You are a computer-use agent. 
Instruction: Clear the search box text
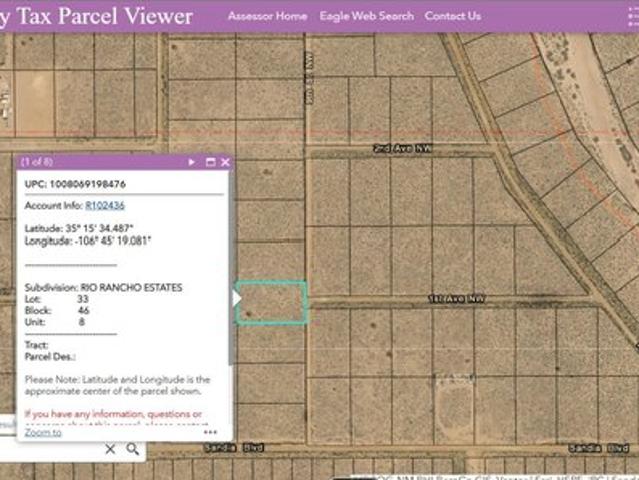tap(111, 450)
